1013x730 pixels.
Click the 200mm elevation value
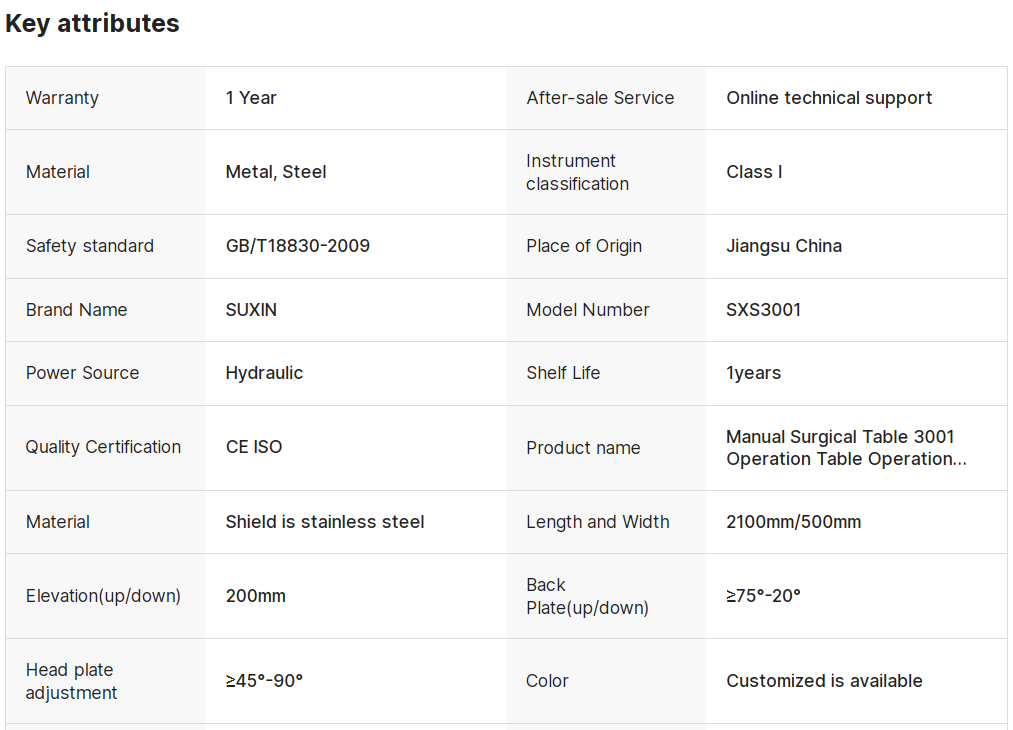click(256, 596)
